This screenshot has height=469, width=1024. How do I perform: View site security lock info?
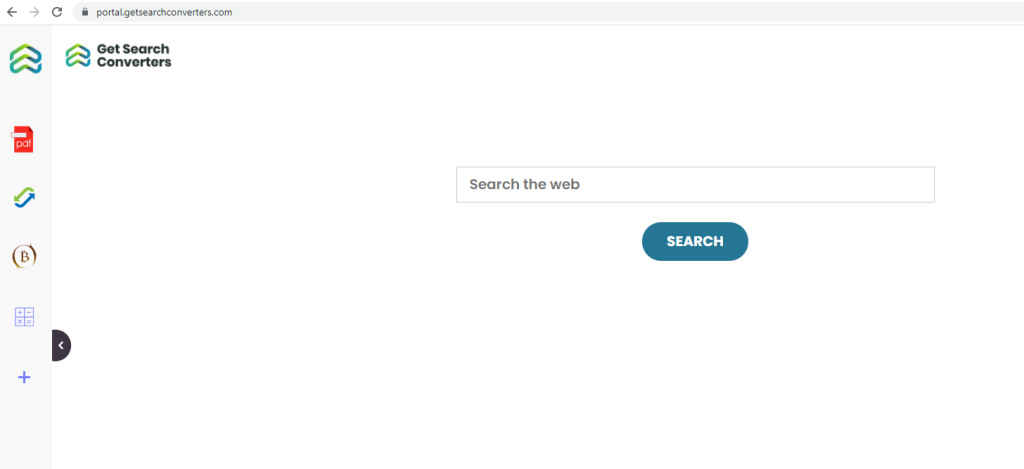tap(84, 12)
